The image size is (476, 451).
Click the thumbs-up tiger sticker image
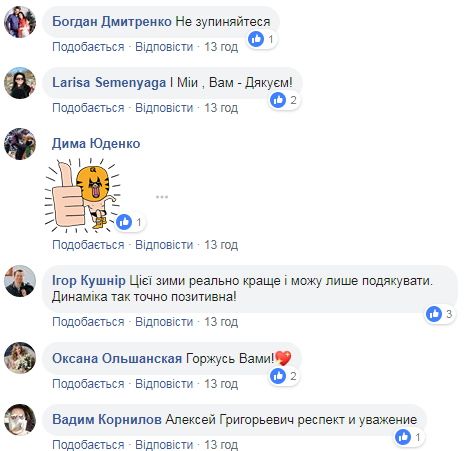point(82,195)
